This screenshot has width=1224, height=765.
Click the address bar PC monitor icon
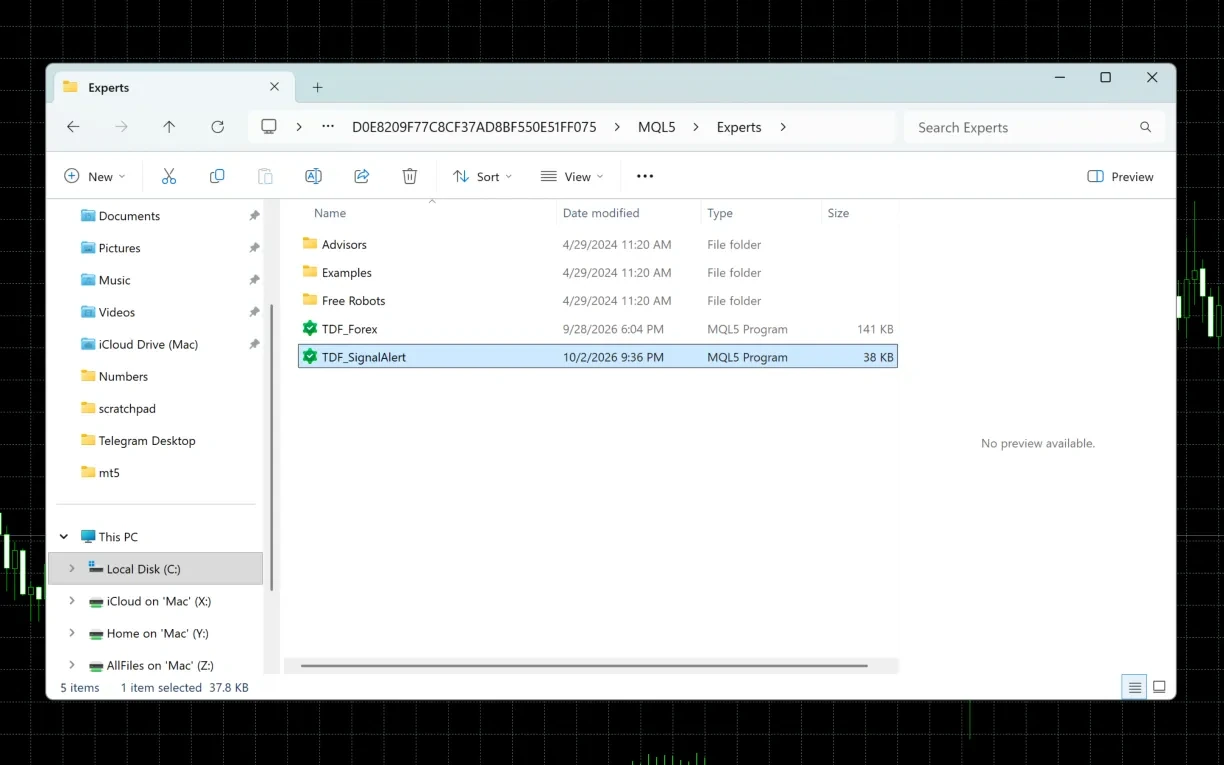click(x=269, y=127)
